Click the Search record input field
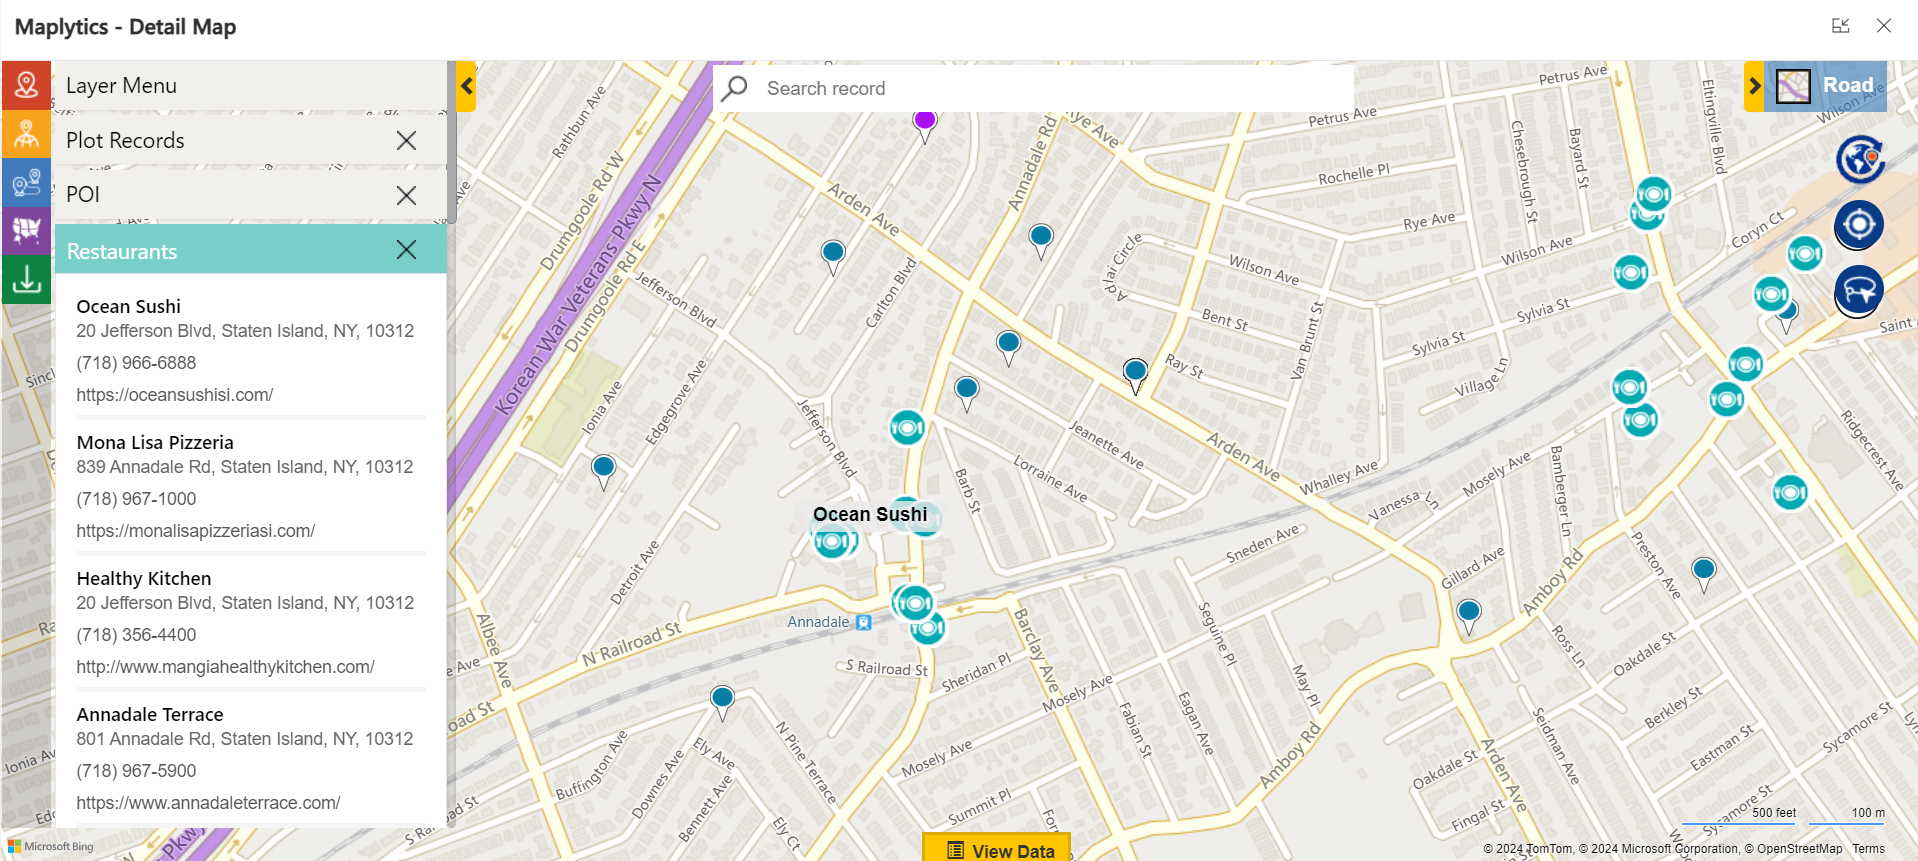Screen dimensions: 1918x861 tap(1050, 88)
